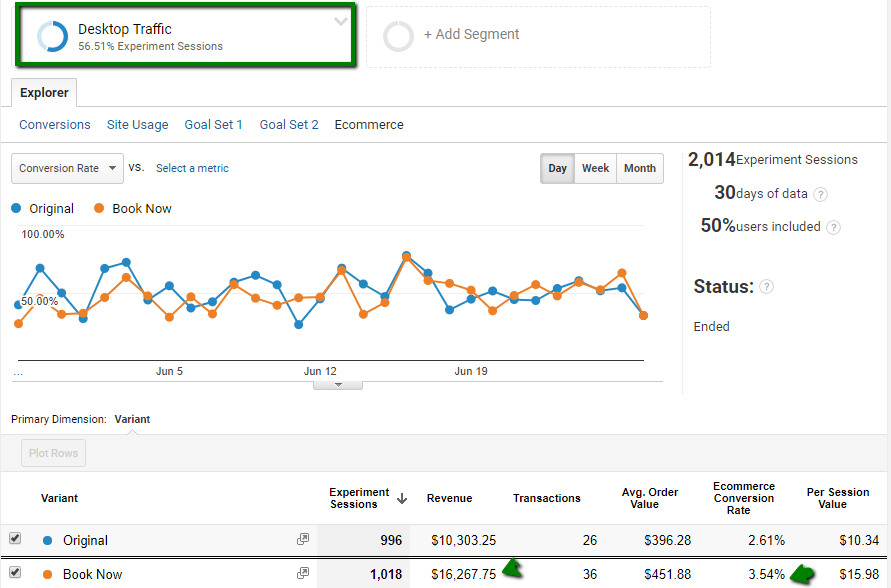Viewport: 891px width, 588px height.
Task: Click the Original revenue value $10,303.25
Action: point(463,540)
